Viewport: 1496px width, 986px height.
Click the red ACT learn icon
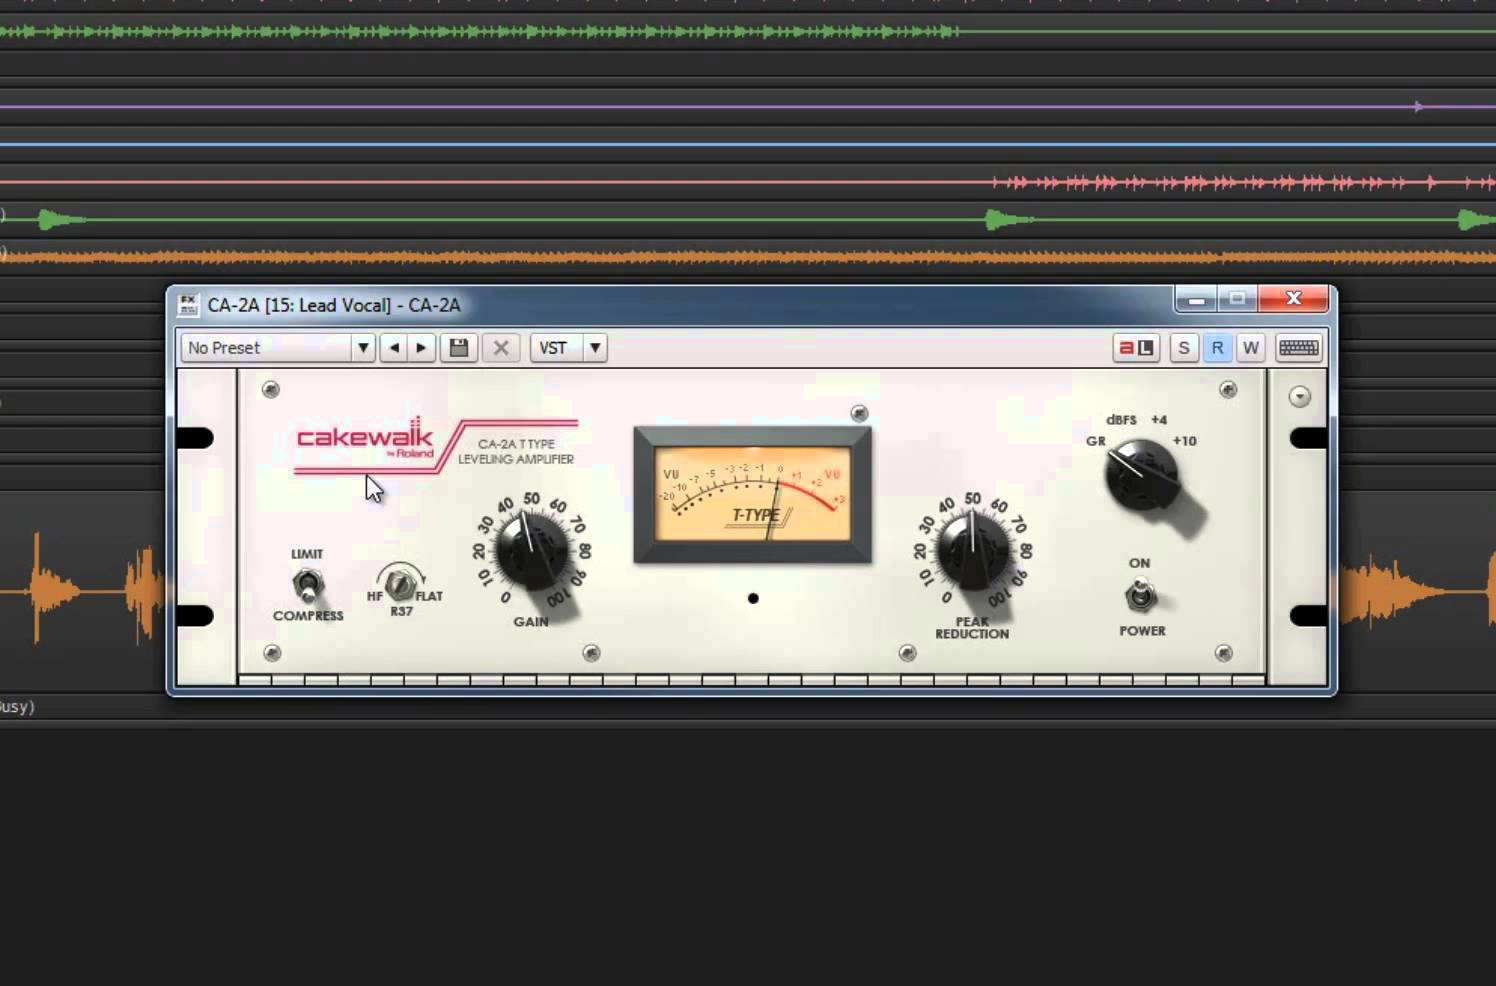[1135, 348]
